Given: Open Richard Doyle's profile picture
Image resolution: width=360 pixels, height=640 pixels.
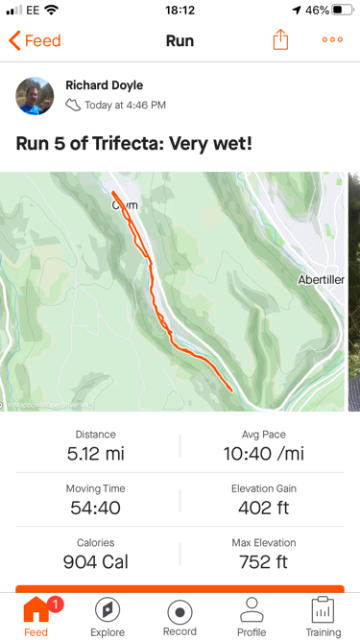Looking at the screenshot, I should pos(35,96).
